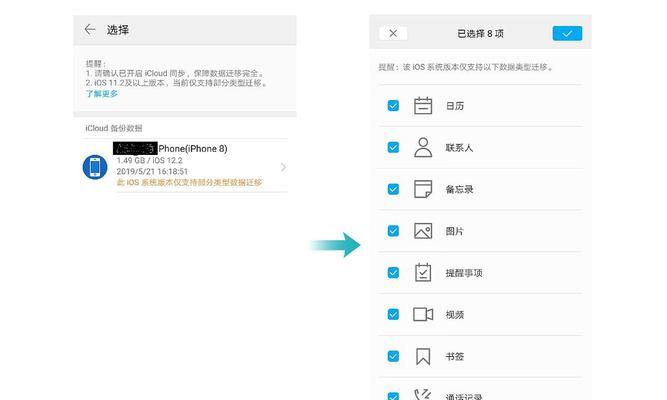Select the 书签 label
The height and width of the screenshot is (400, 667).
point(455,356)
